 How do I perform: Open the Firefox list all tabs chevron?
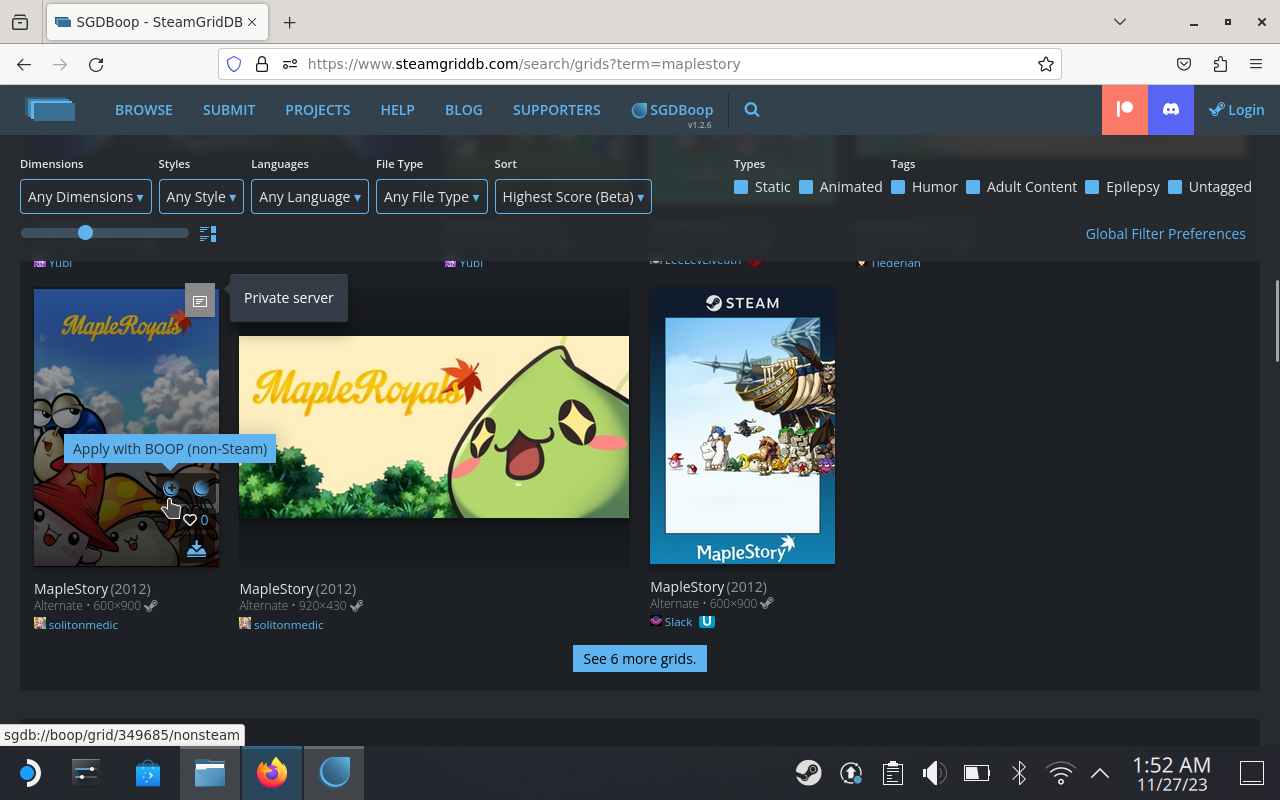(x=1120, y=22)
